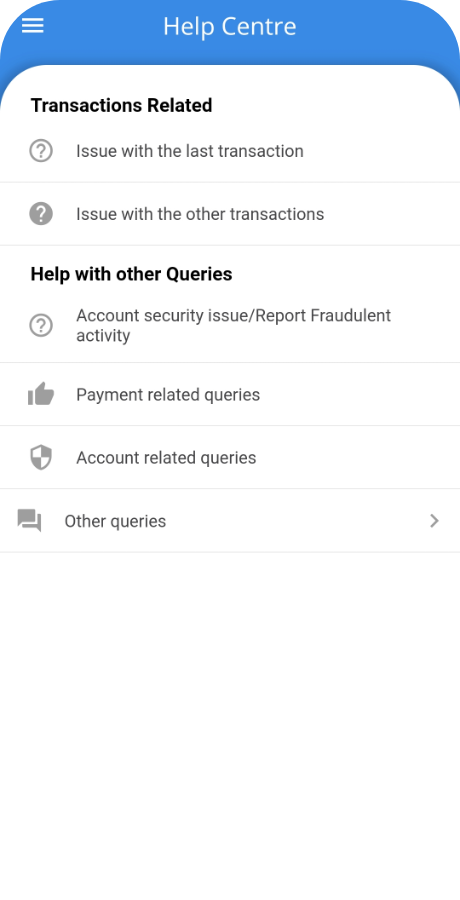This screenshot has width=460, height=900.
Task: Open Issue with the last transaction
Action: (x=230, y=151)
